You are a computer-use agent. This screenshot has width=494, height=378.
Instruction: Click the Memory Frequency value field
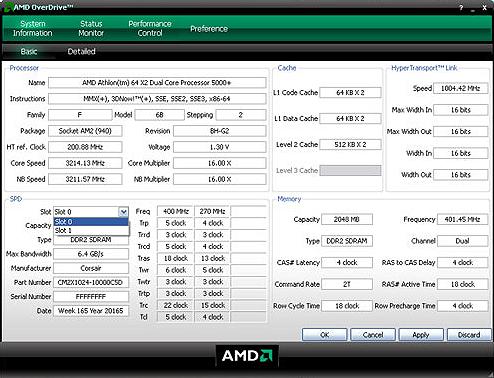tap(462, 219)
